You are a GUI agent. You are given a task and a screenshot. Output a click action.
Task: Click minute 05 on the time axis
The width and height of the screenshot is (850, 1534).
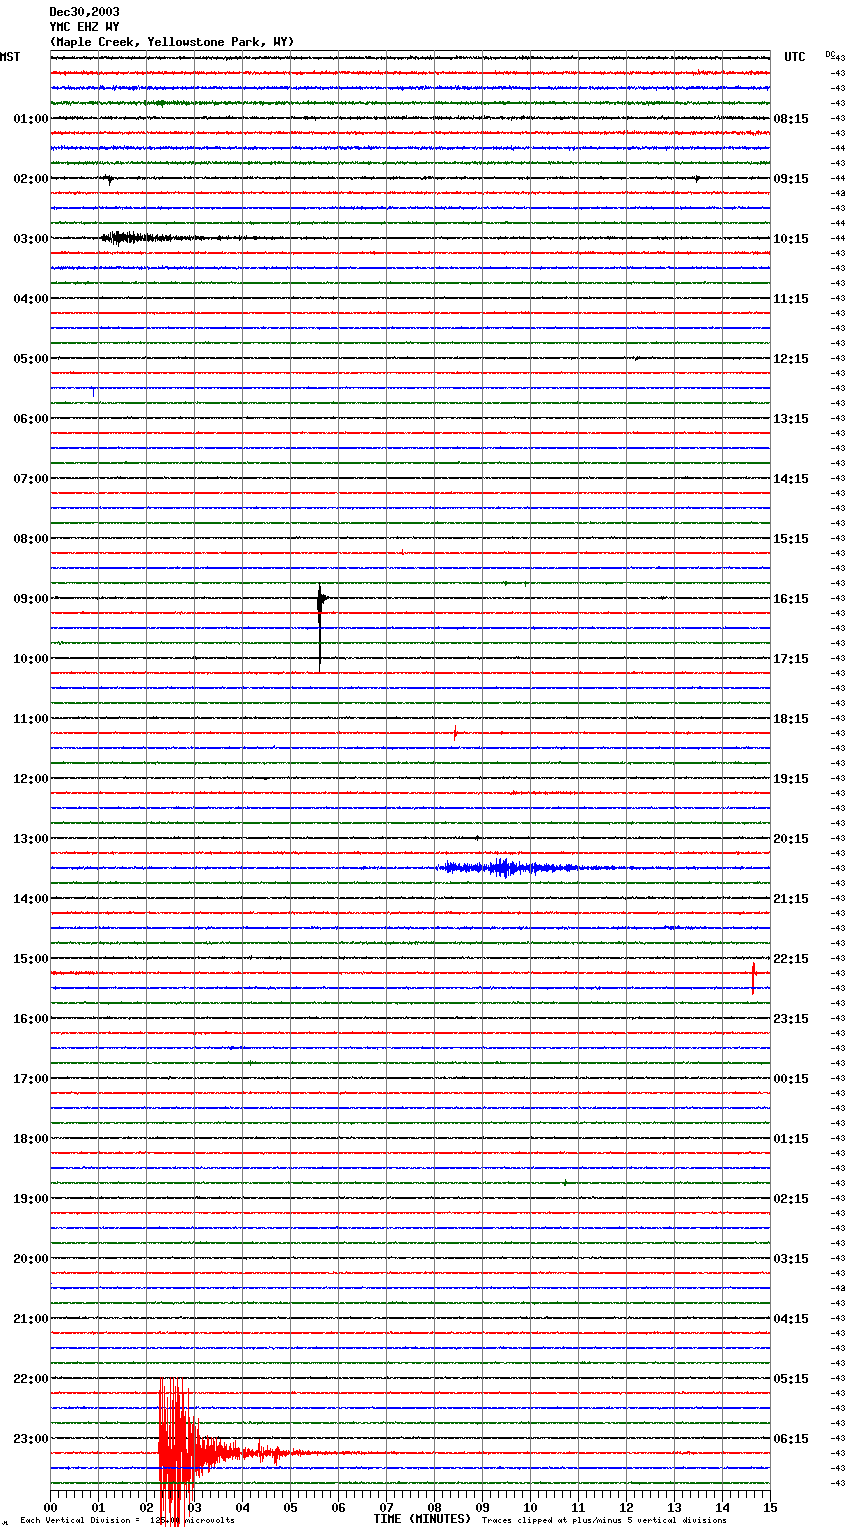click(x=290, y=1507)
